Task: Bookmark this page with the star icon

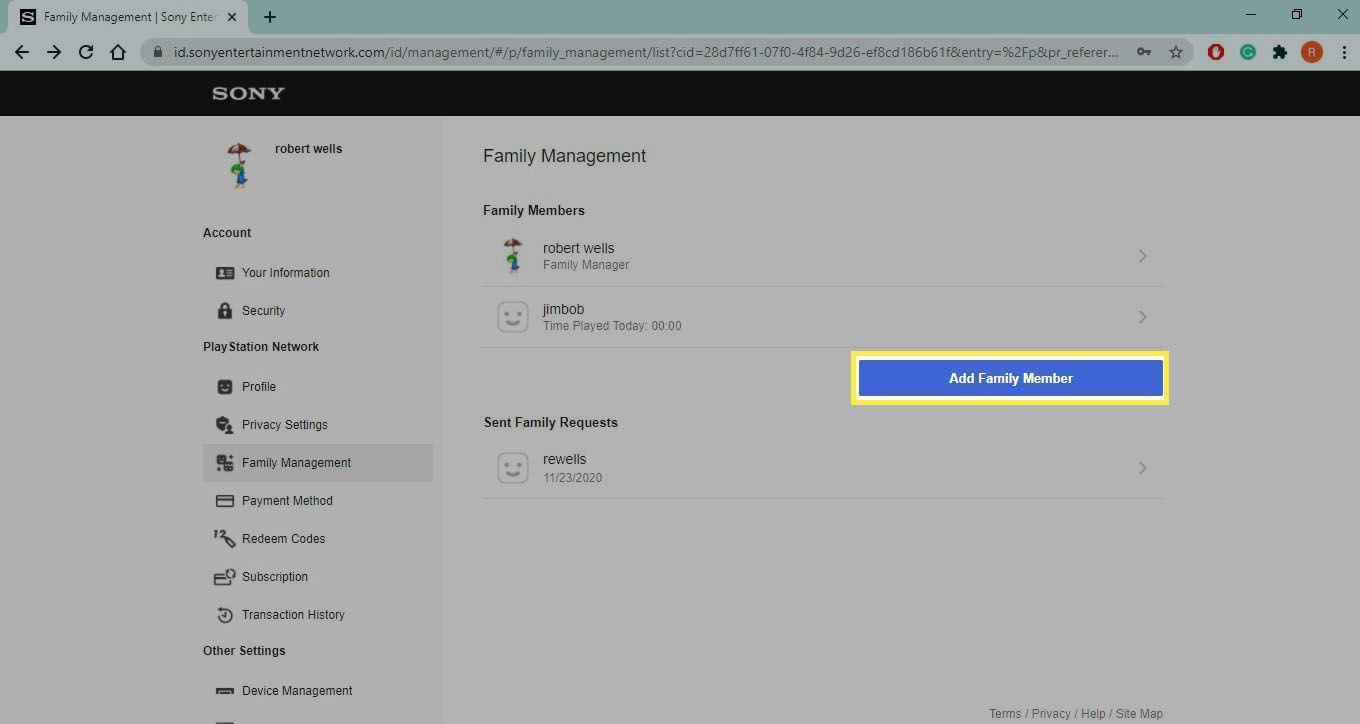Action: click(1176, 52)
